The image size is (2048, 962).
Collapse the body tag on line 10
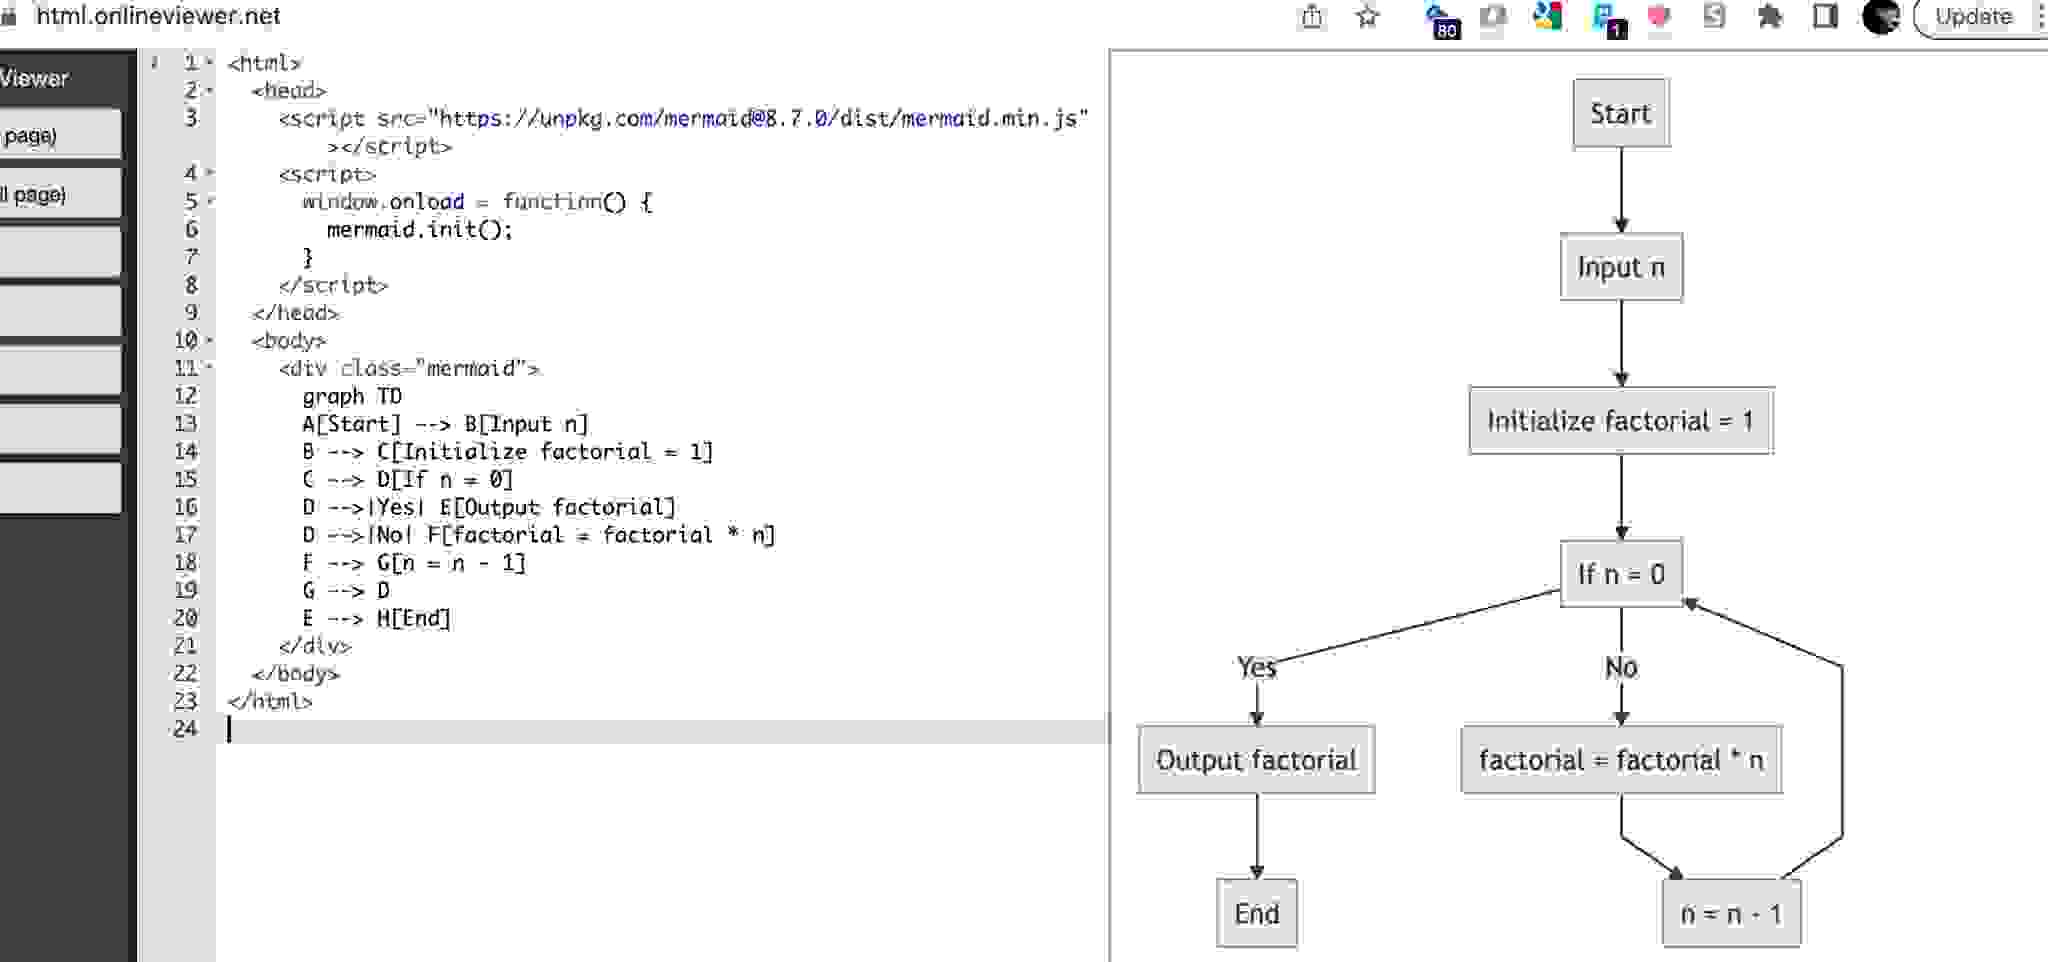[x=210, y=341]
